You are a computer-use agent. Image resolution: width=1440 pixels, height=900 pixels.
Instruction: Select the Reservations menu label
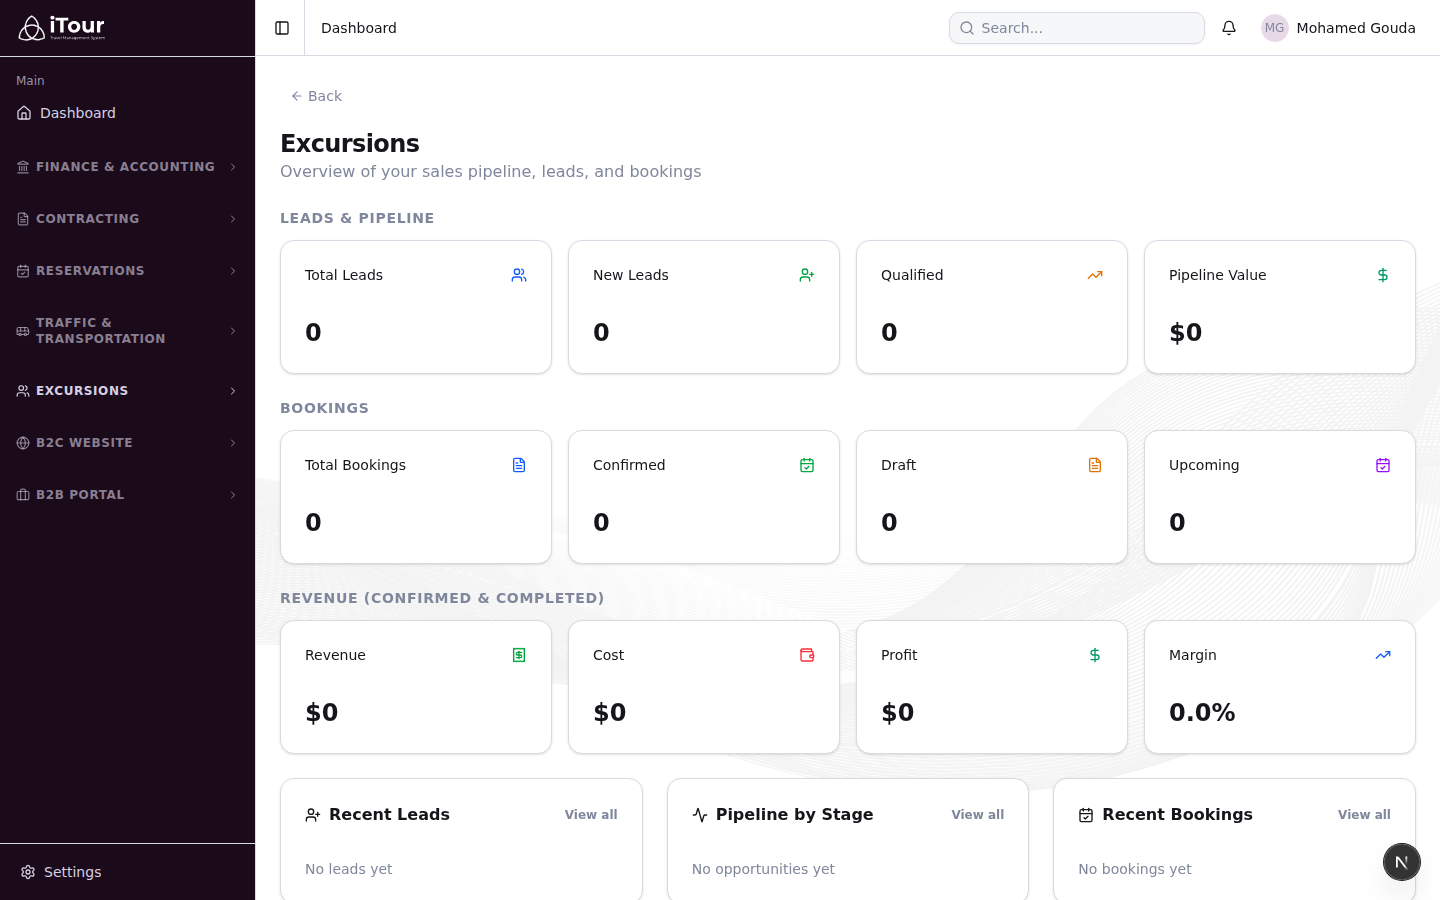(90, 271)
